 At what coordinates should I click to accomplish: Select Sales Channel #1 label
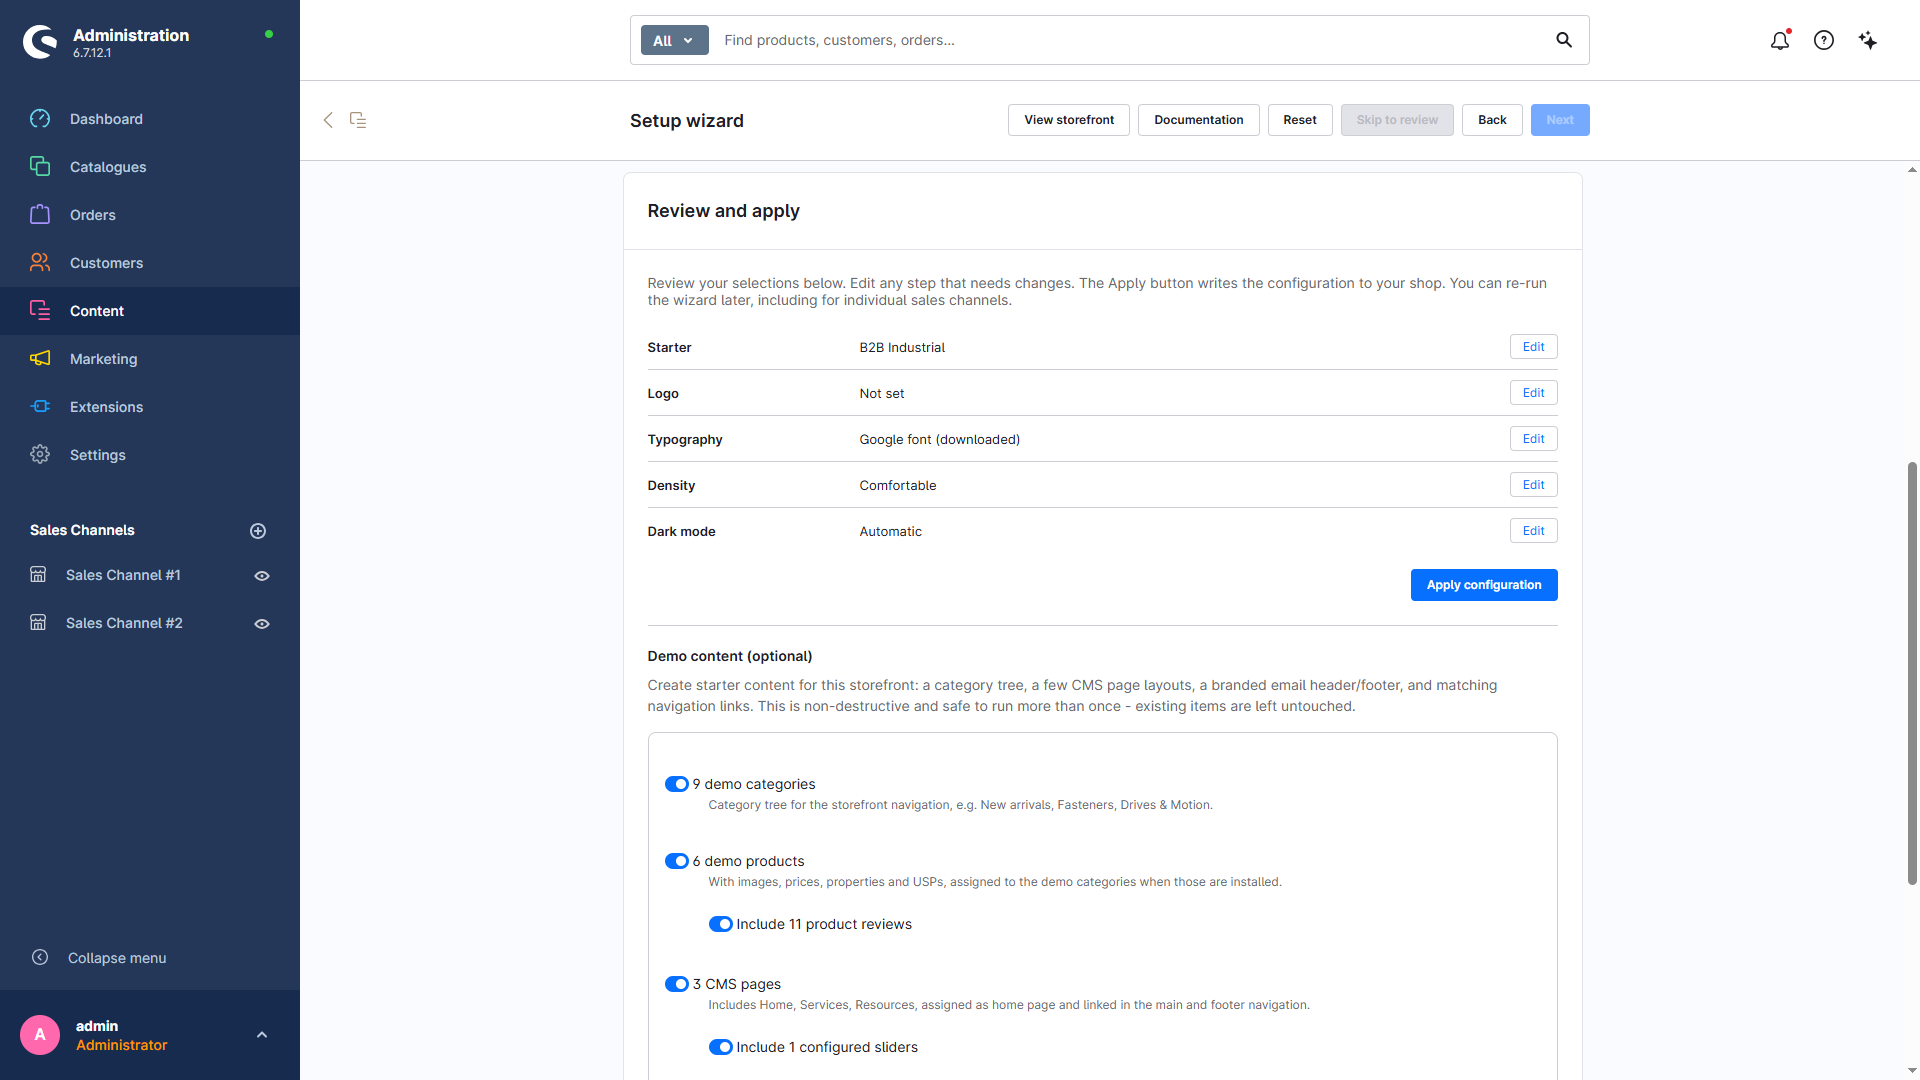123,575
